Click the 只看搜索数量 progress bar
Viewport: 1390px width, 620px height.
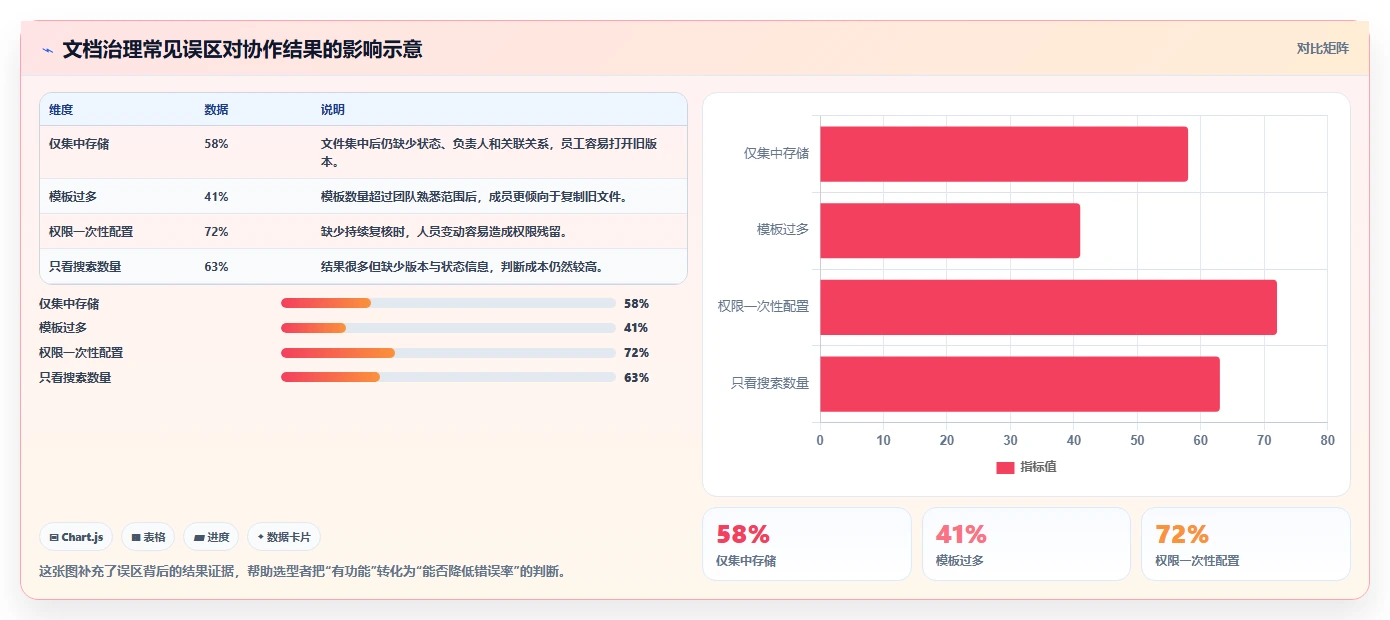click(x=448, y=377)
